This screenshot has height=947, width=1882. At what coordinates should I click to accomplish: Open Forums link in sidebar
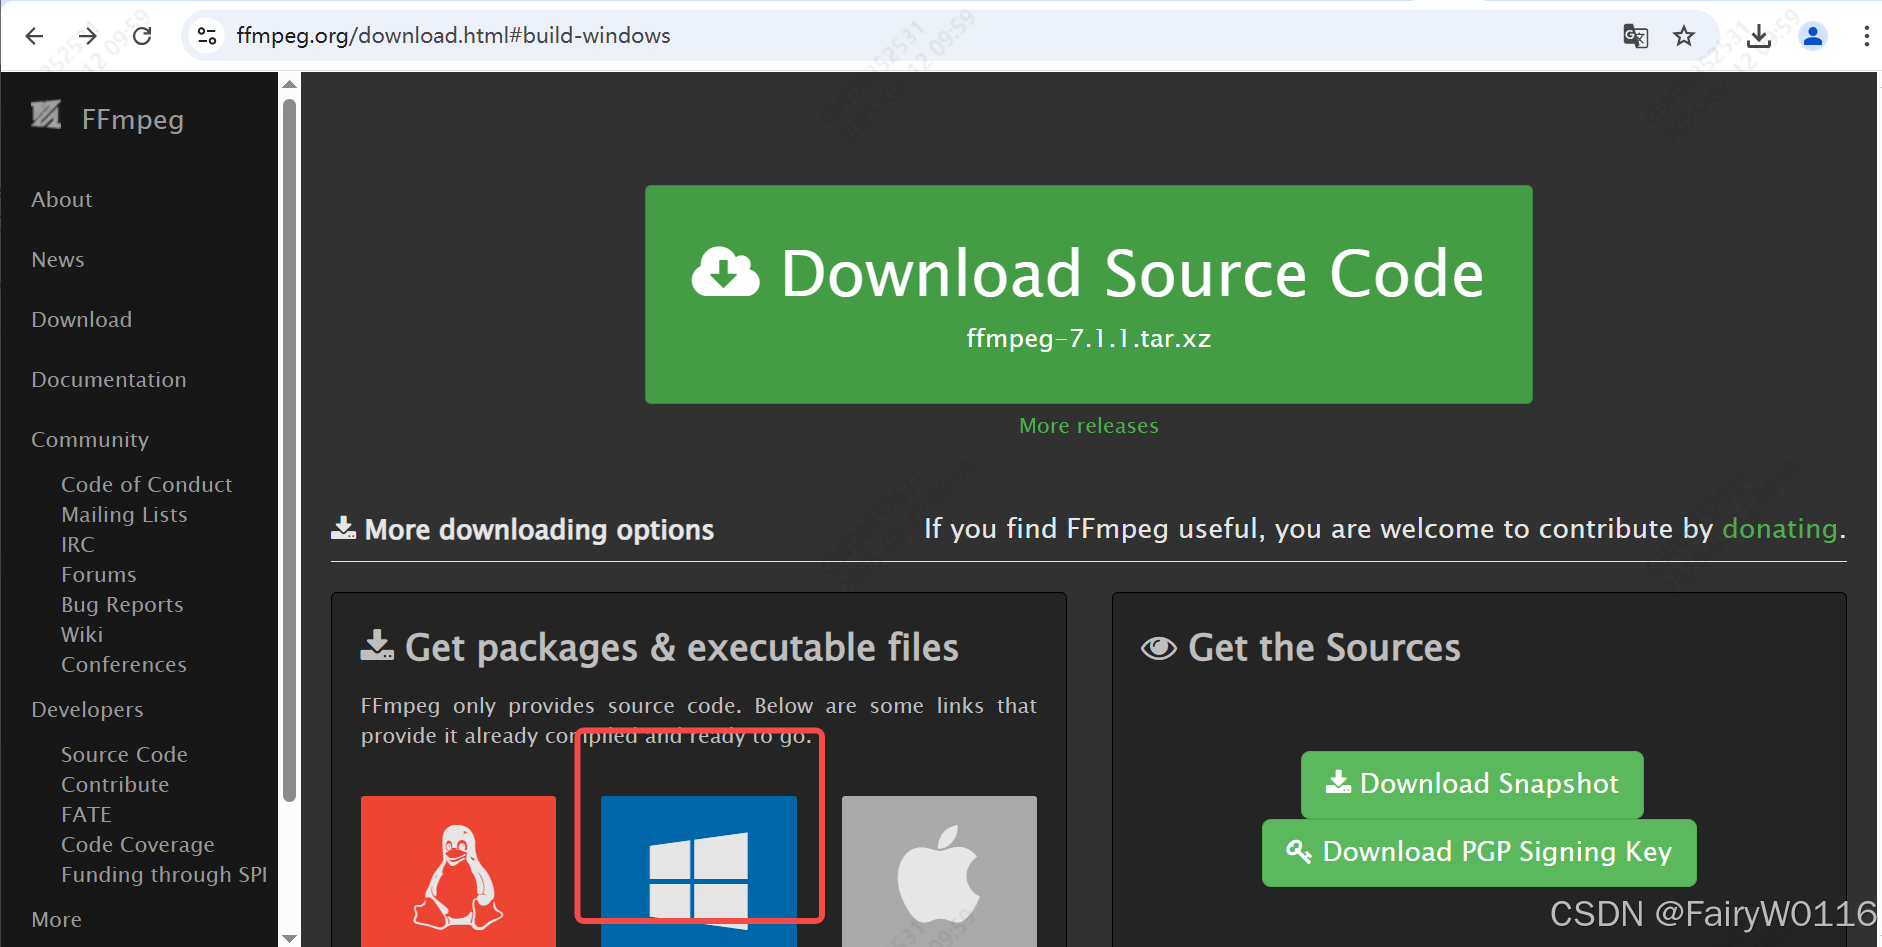point(99,575)
